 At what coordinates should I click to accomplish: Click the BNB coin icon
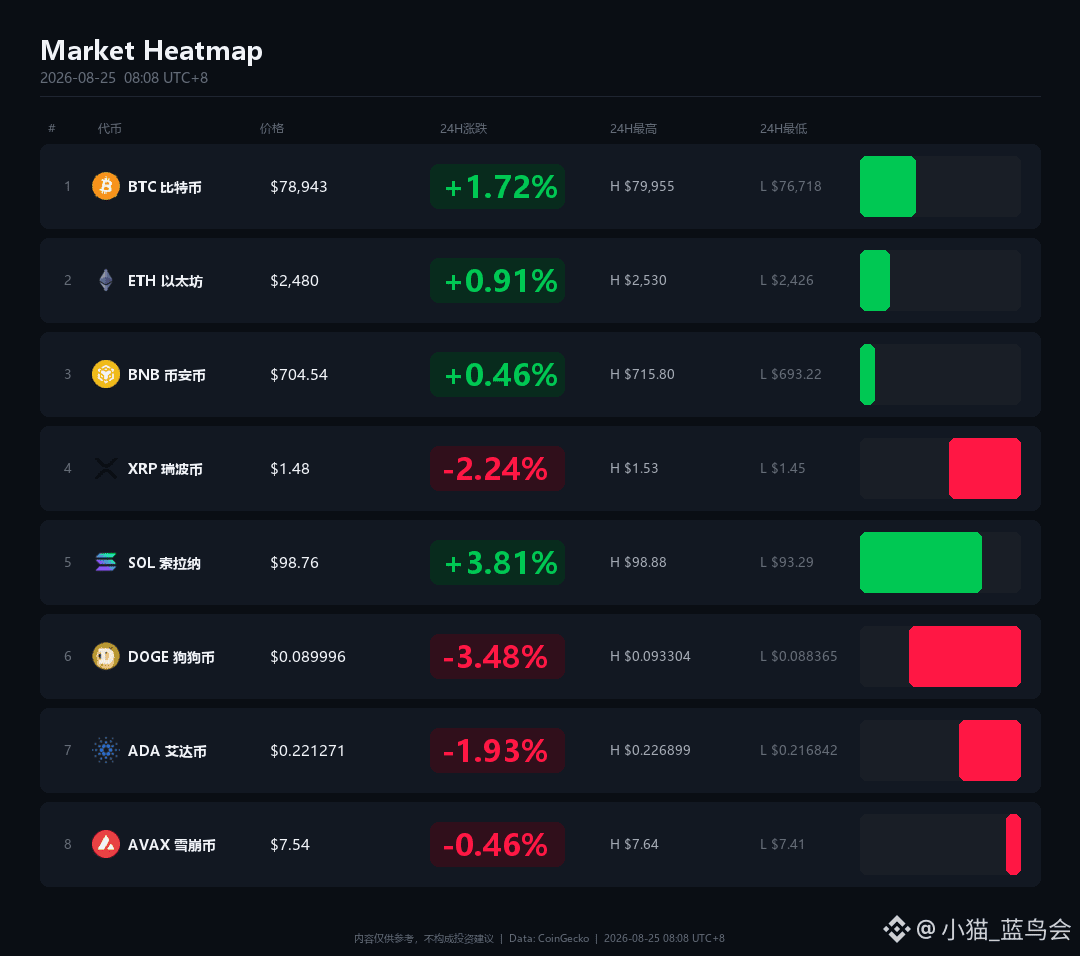pyautogui.click(x=105, y=374)
